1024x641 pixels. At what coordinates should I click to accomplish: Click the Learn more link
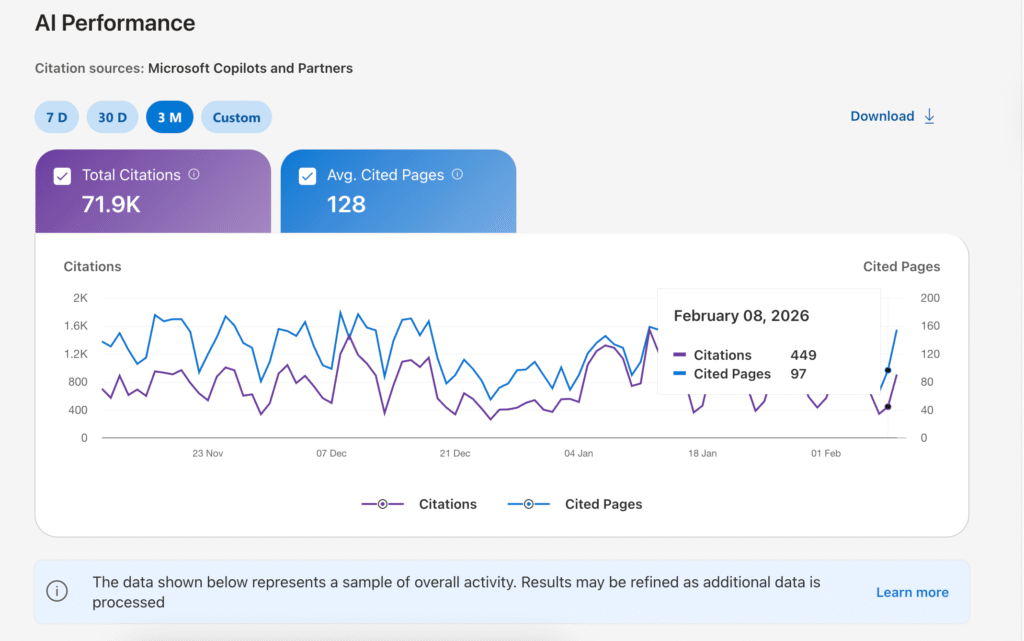(911, 592)
